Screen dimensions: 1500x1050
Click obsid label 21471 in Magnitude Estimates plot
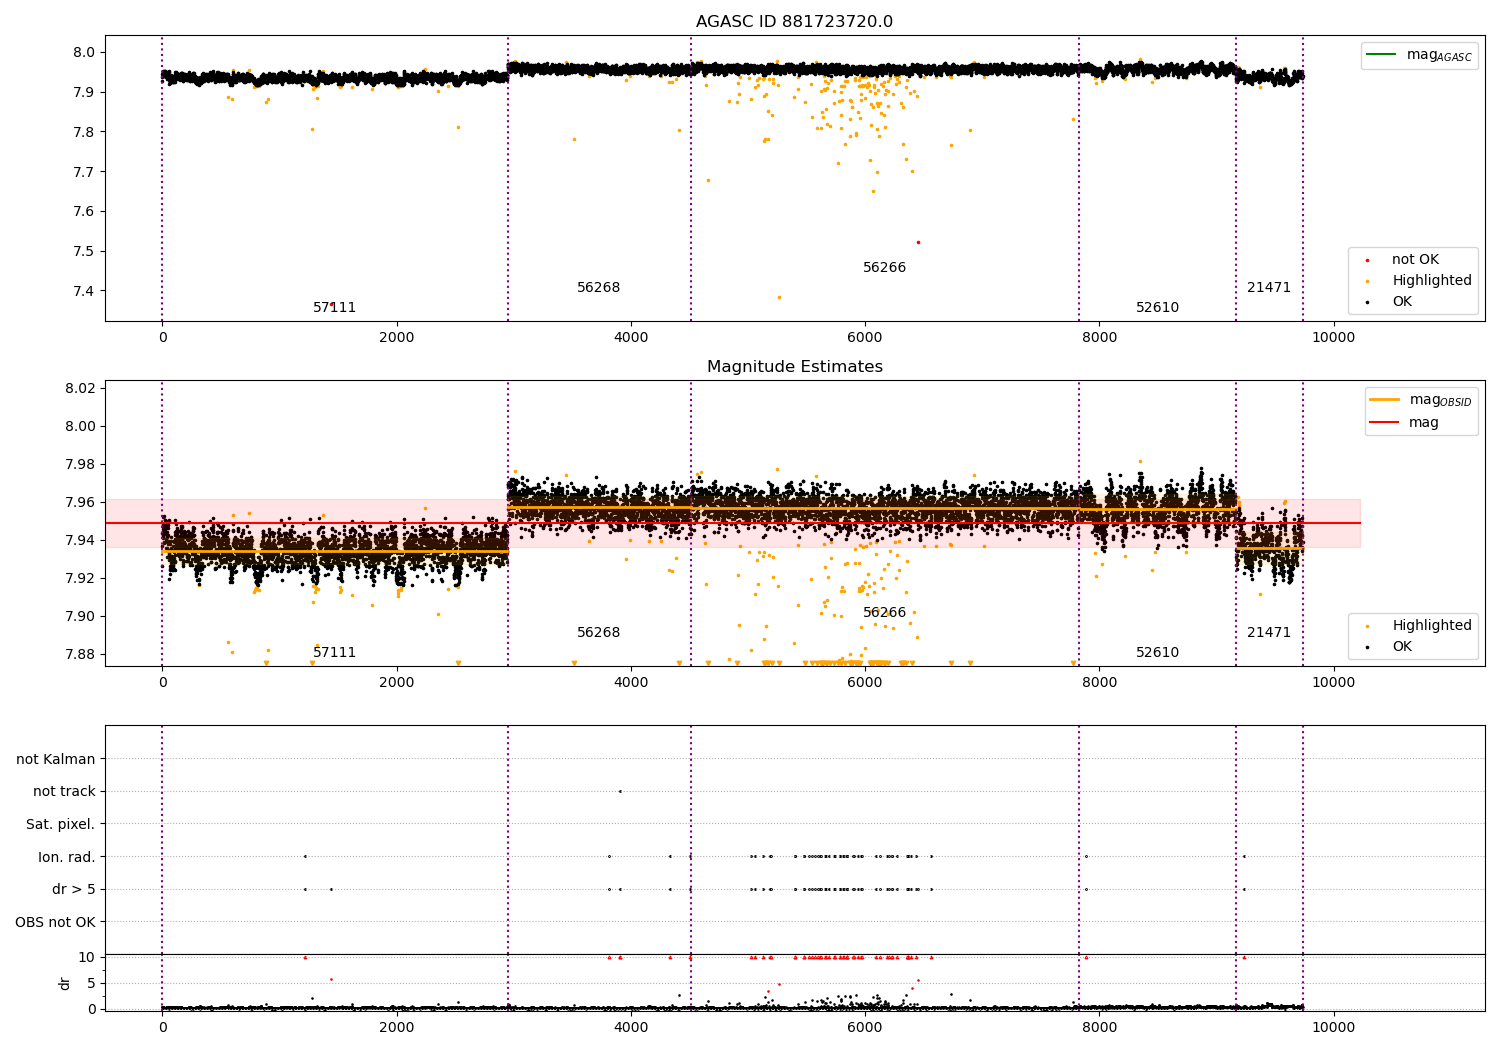pyautogui.click(x=1268, y=633)
